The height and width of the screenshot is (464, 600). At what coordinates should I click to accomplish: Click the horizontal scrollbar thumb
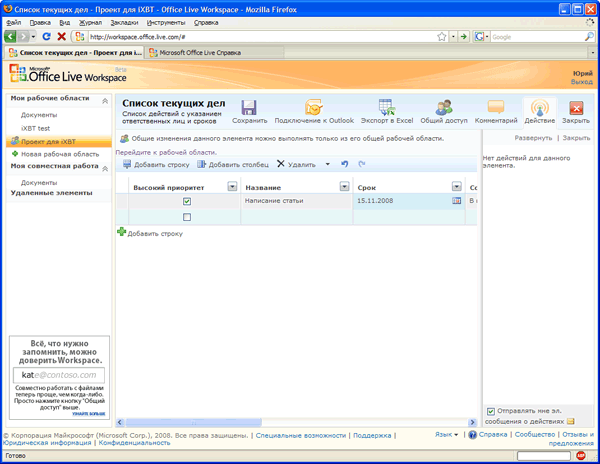pyautogui.click(x=194, y=422)
